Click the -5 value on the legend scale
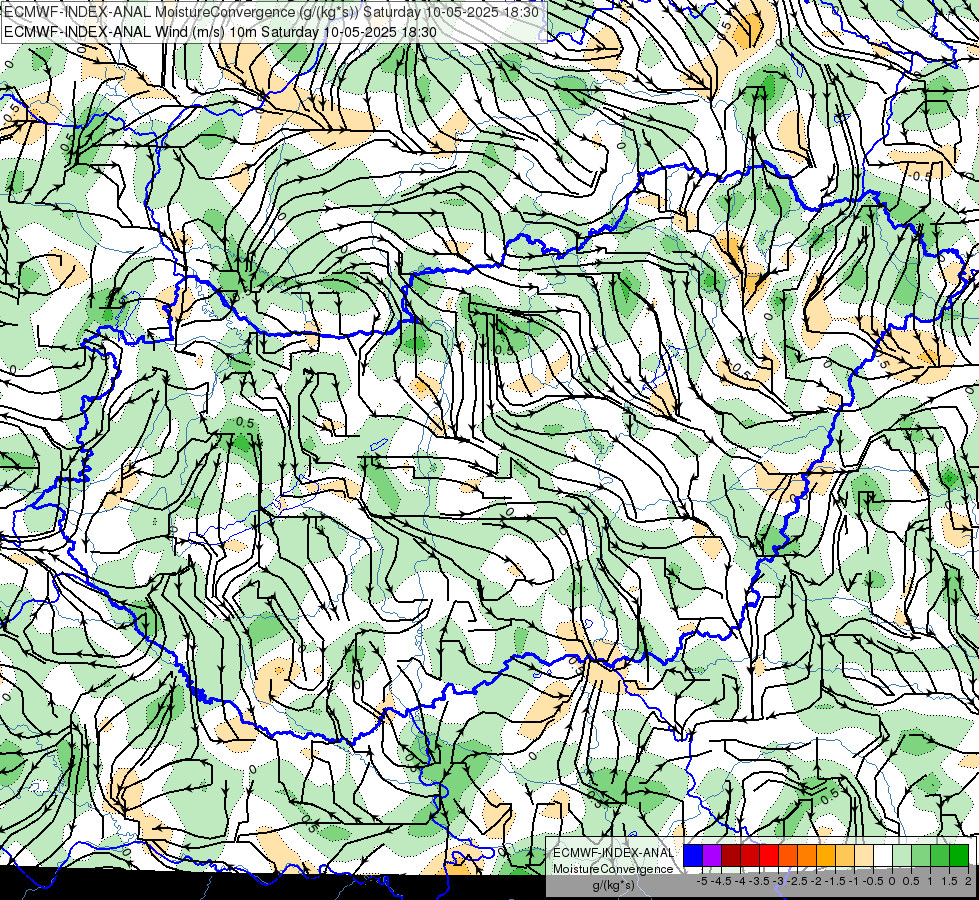Viewport: 979px width, 900px height. coord(702,881)
